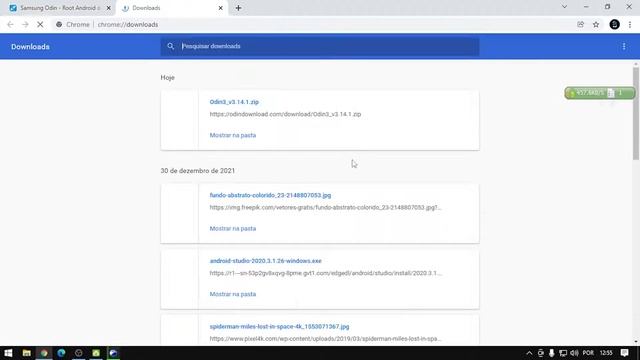Open spiderman-miles-lost-in-space-4k jpg link
The height and width of the screenshot is (360, 640).
pyautogui.click(x=279, y=327)
